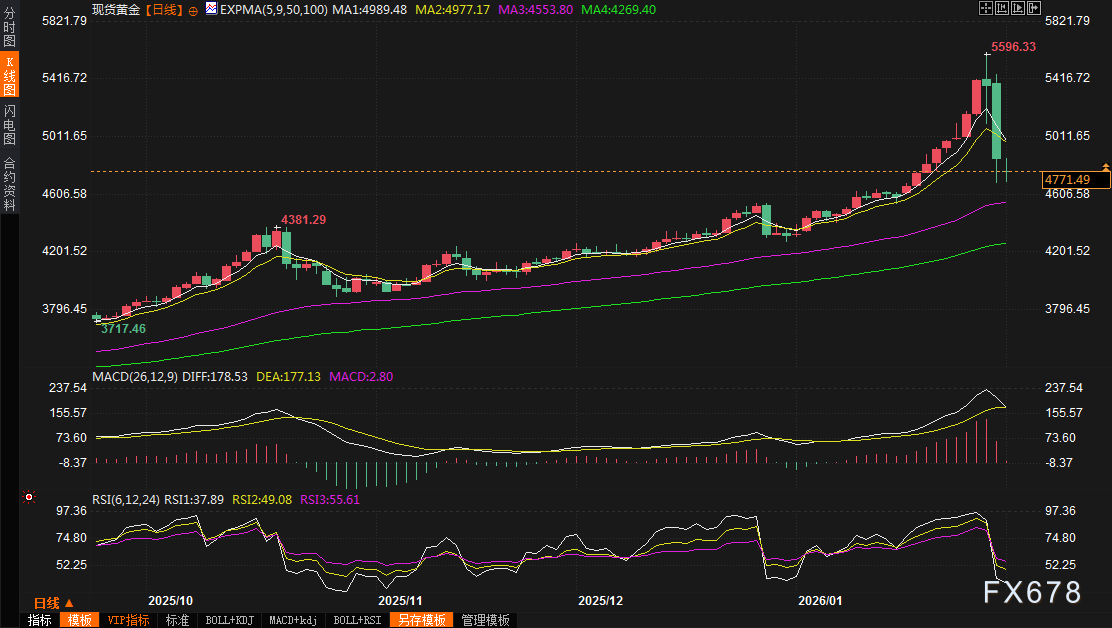Click the second layout icon at top right
1112x628 pixels.
[x=1000, y=8]
